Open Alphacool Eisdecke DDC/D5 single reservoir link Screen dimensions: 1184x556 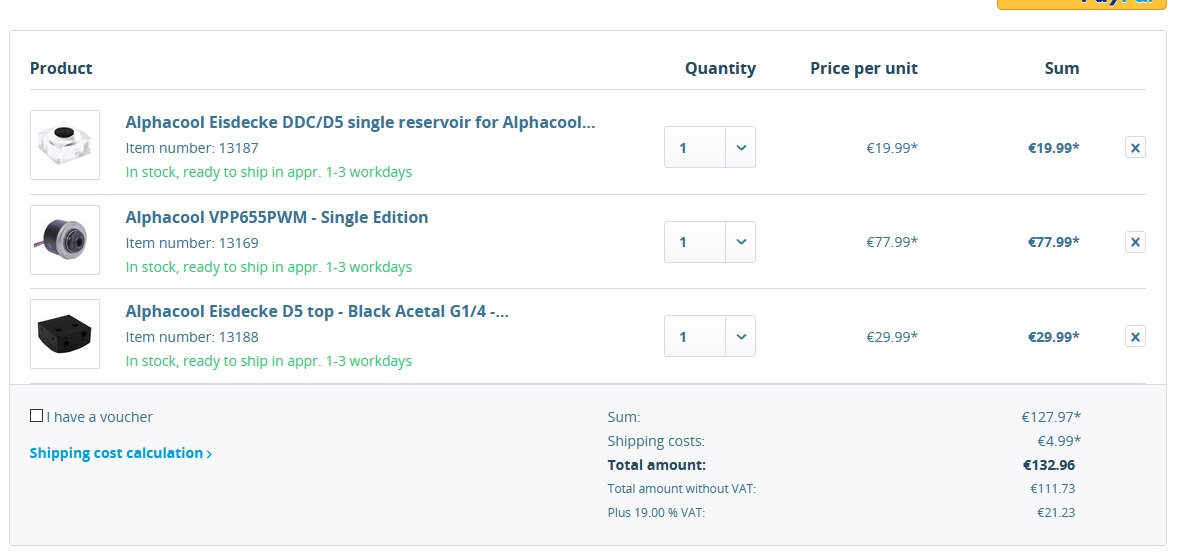[360, 123]
